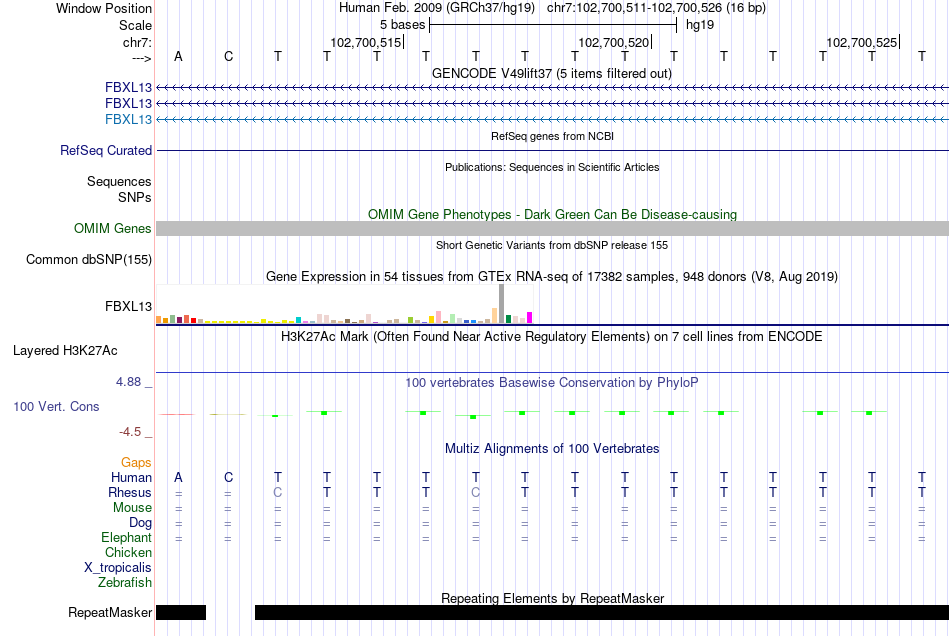Click the OMIM Genes label
The height and width of the screenshot is (636, 950).
[113, 228]
